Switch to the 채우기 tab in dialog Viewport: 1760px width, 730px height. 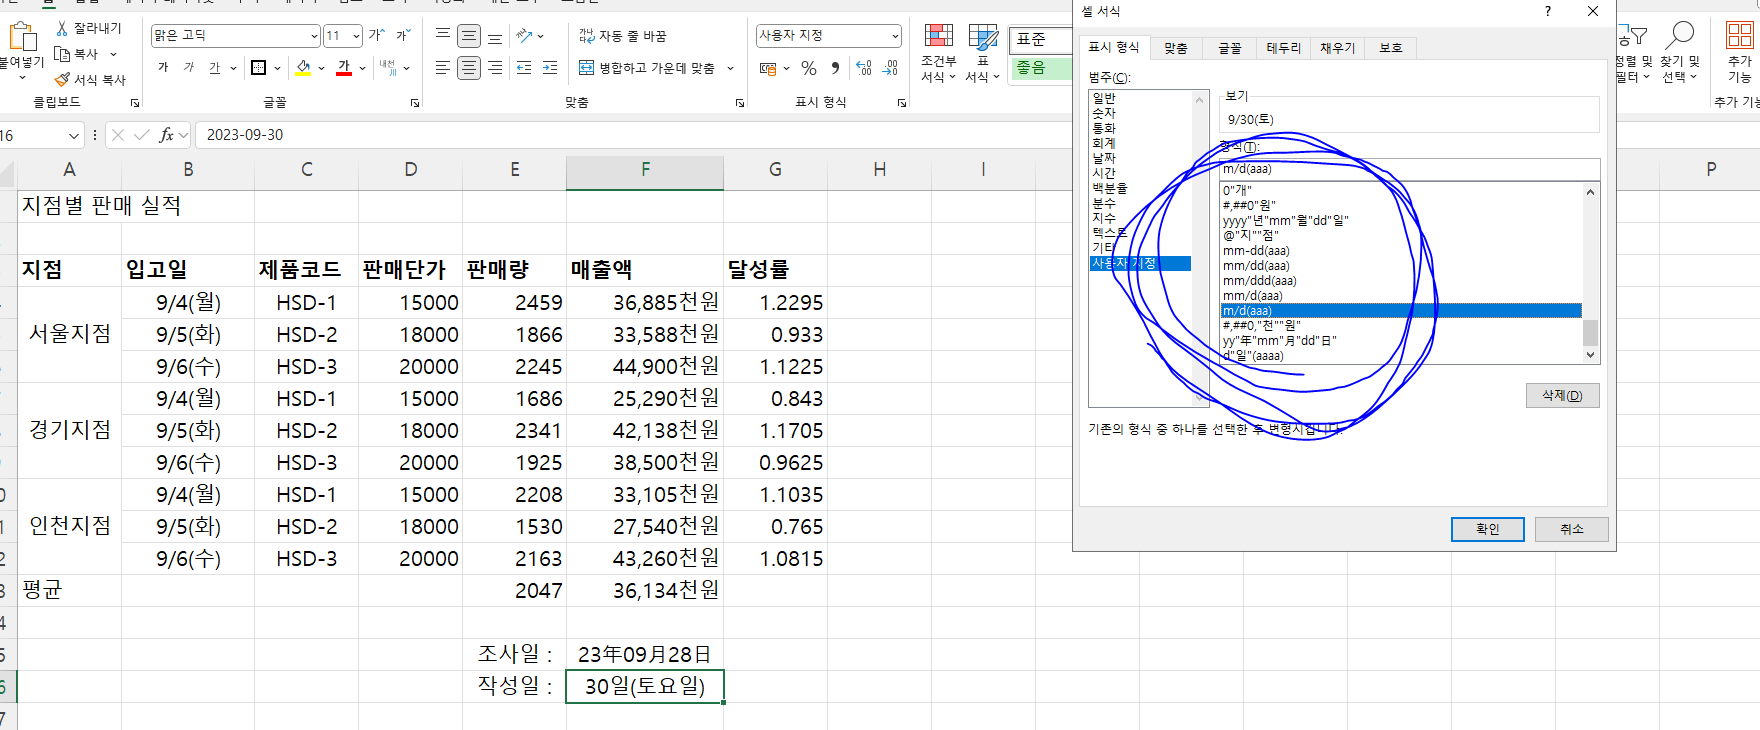[1337, 48]
